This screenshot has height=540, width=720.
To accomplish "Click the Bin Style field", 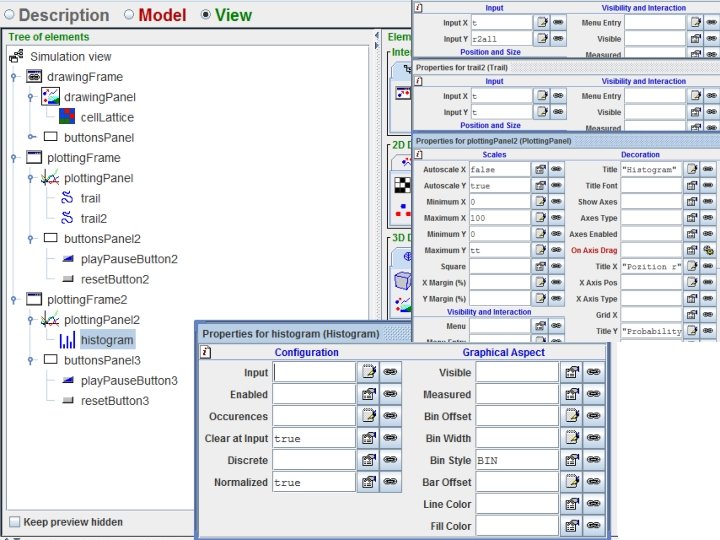I will click(x=517, y=460).
